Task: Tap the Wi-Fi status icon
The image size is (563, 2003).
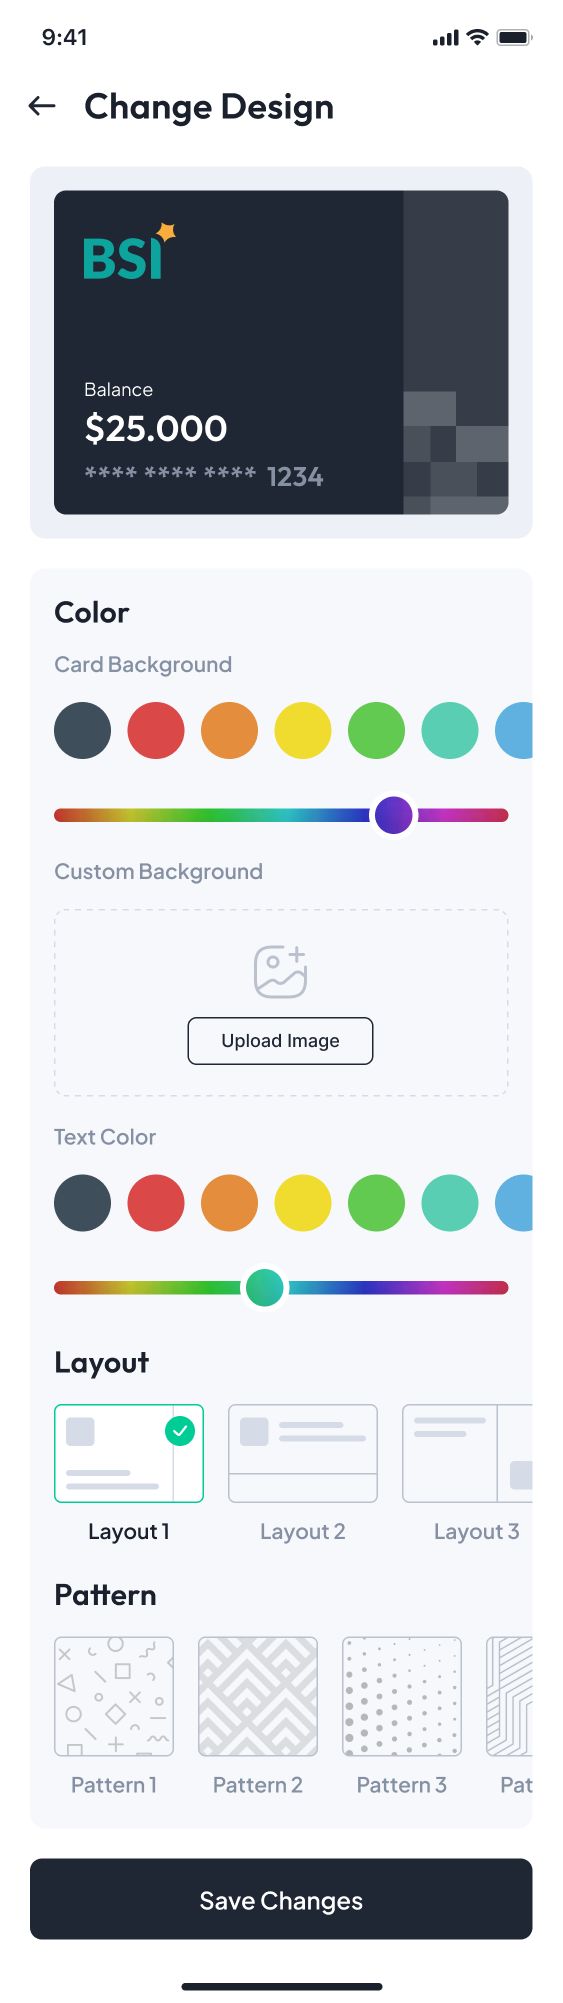Action: [x=477, y=37]
